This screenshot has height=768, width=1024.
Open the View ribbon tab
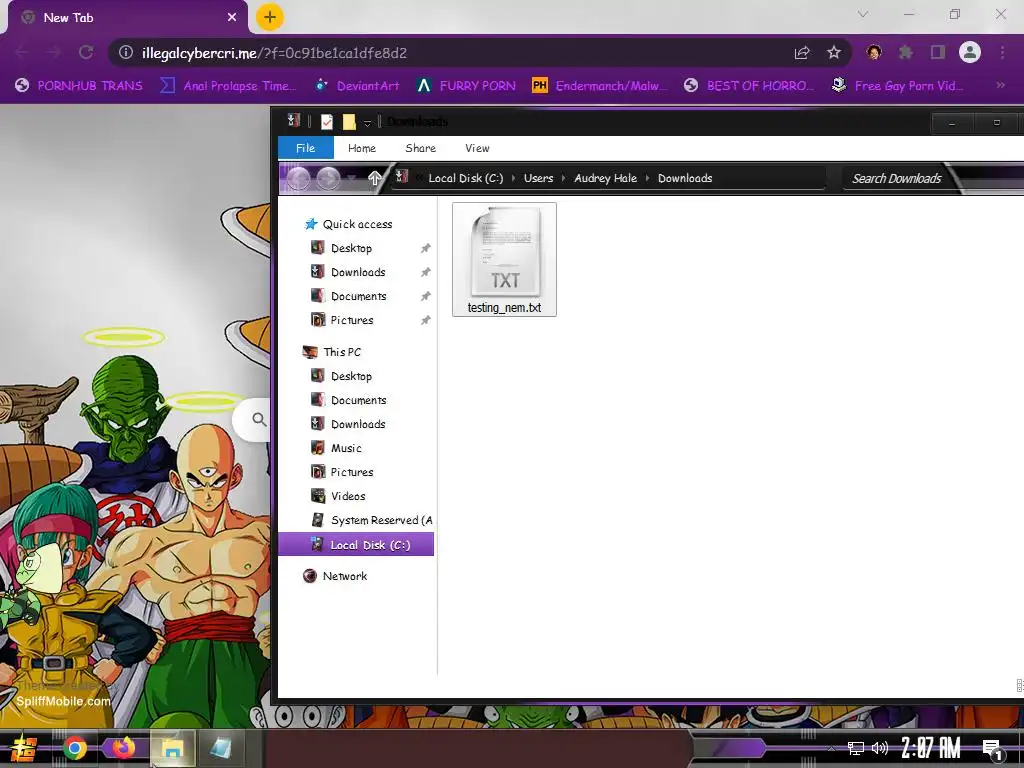pos(477,148)
